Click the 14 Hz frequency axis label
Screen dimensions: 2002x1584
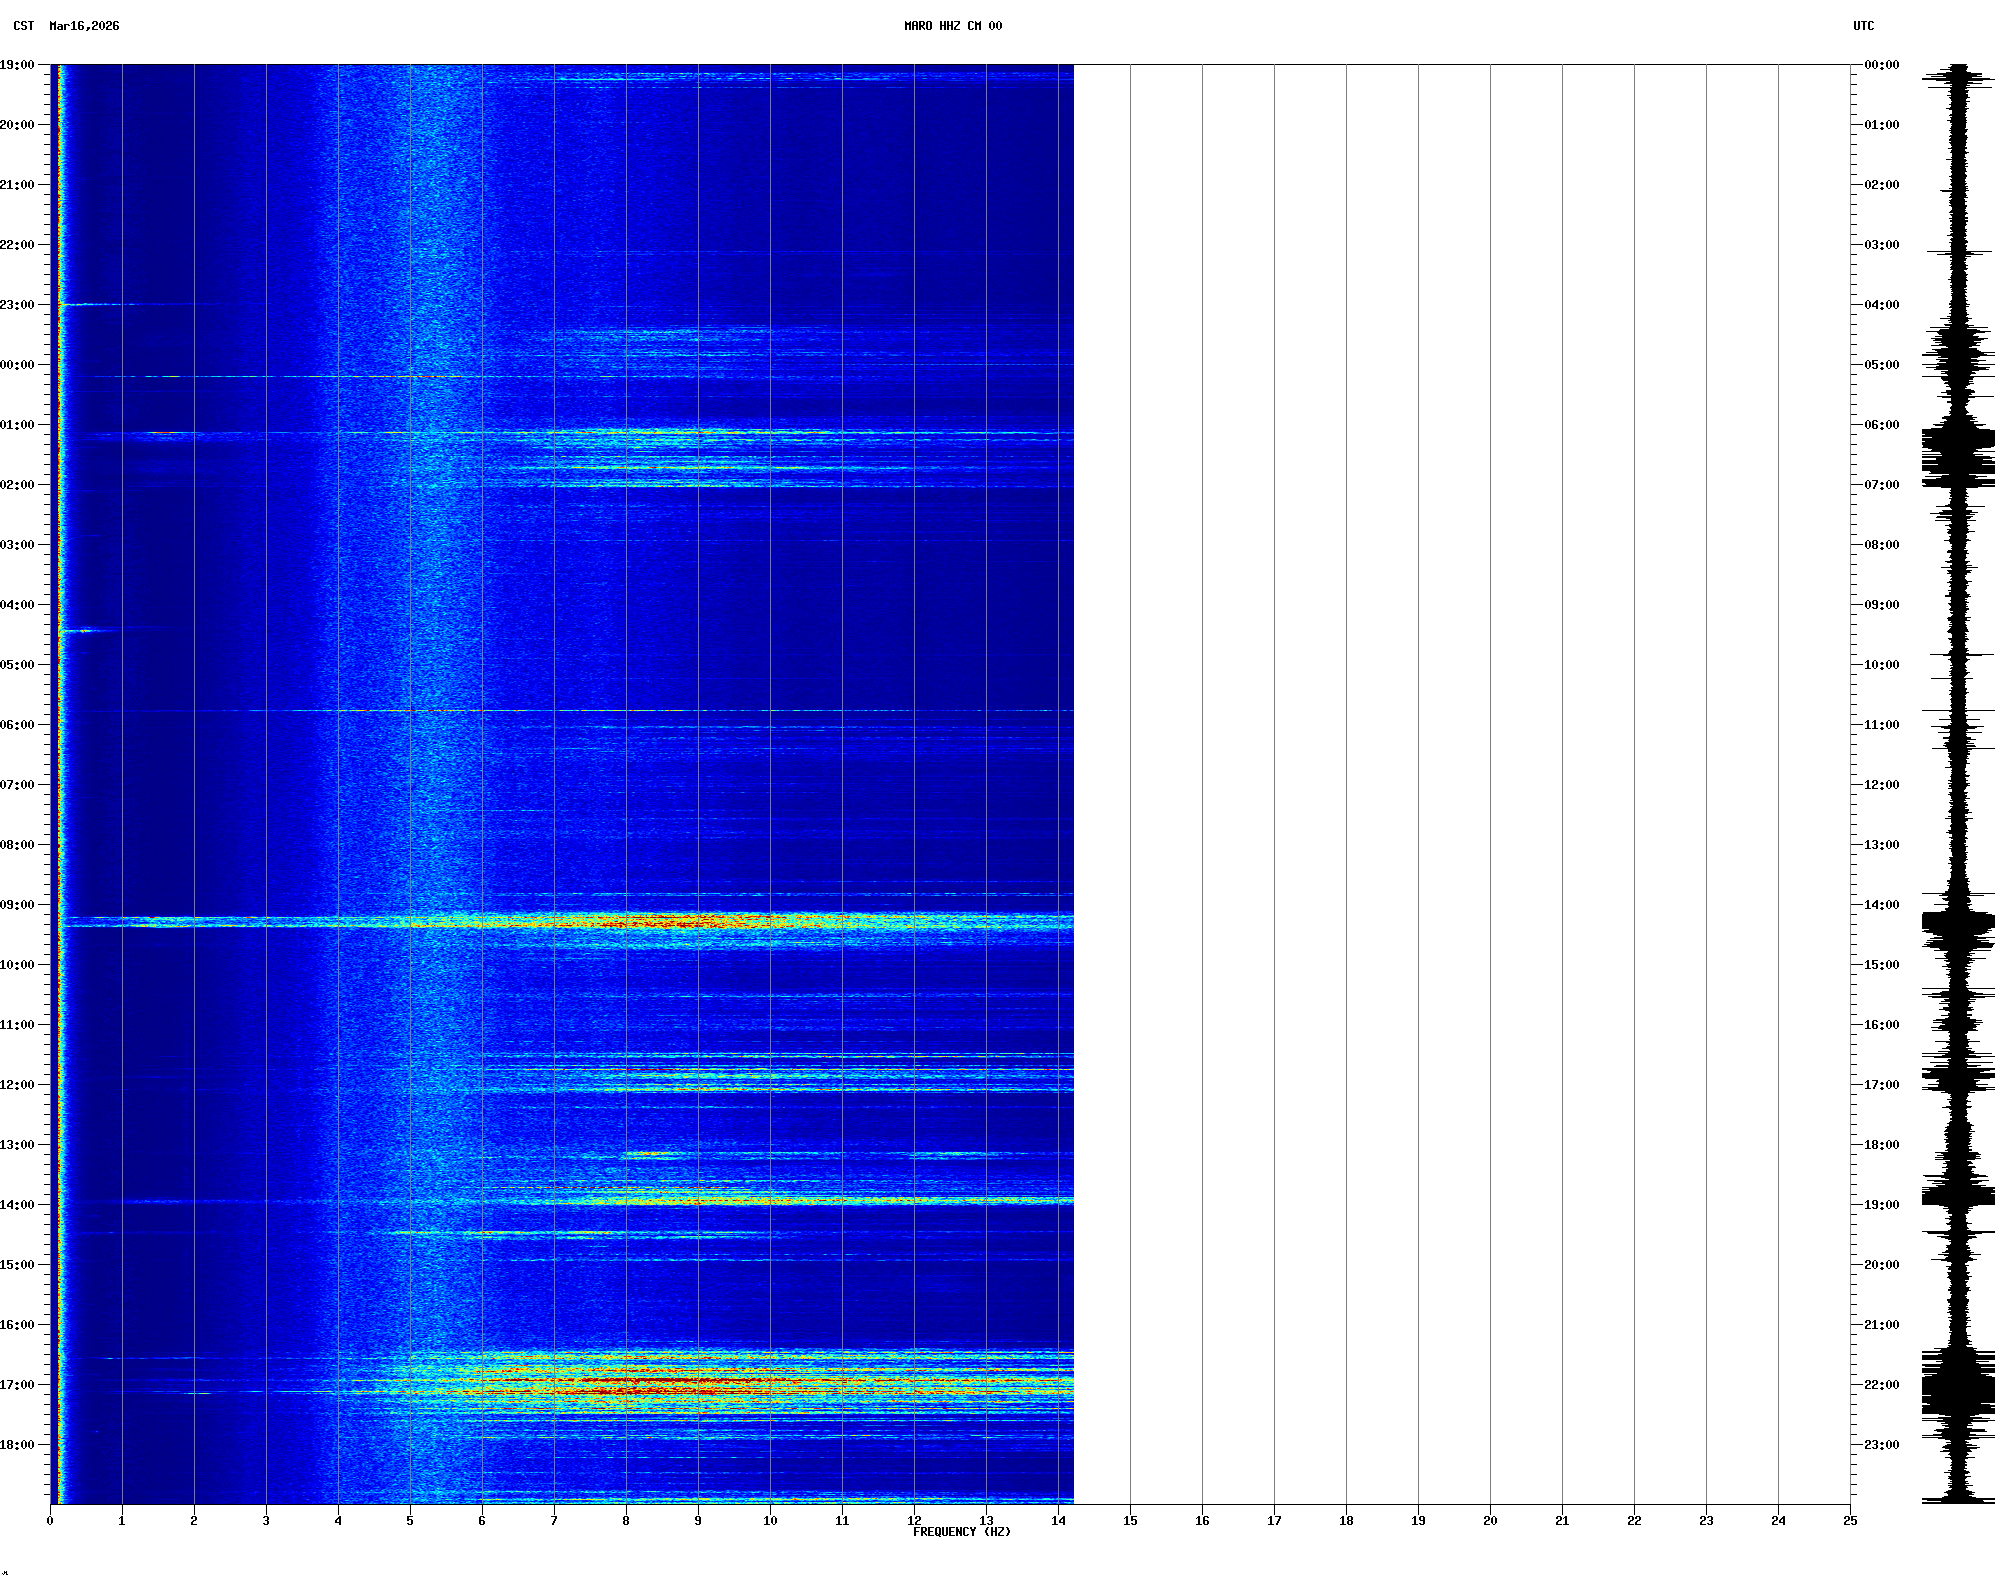1058,1521
